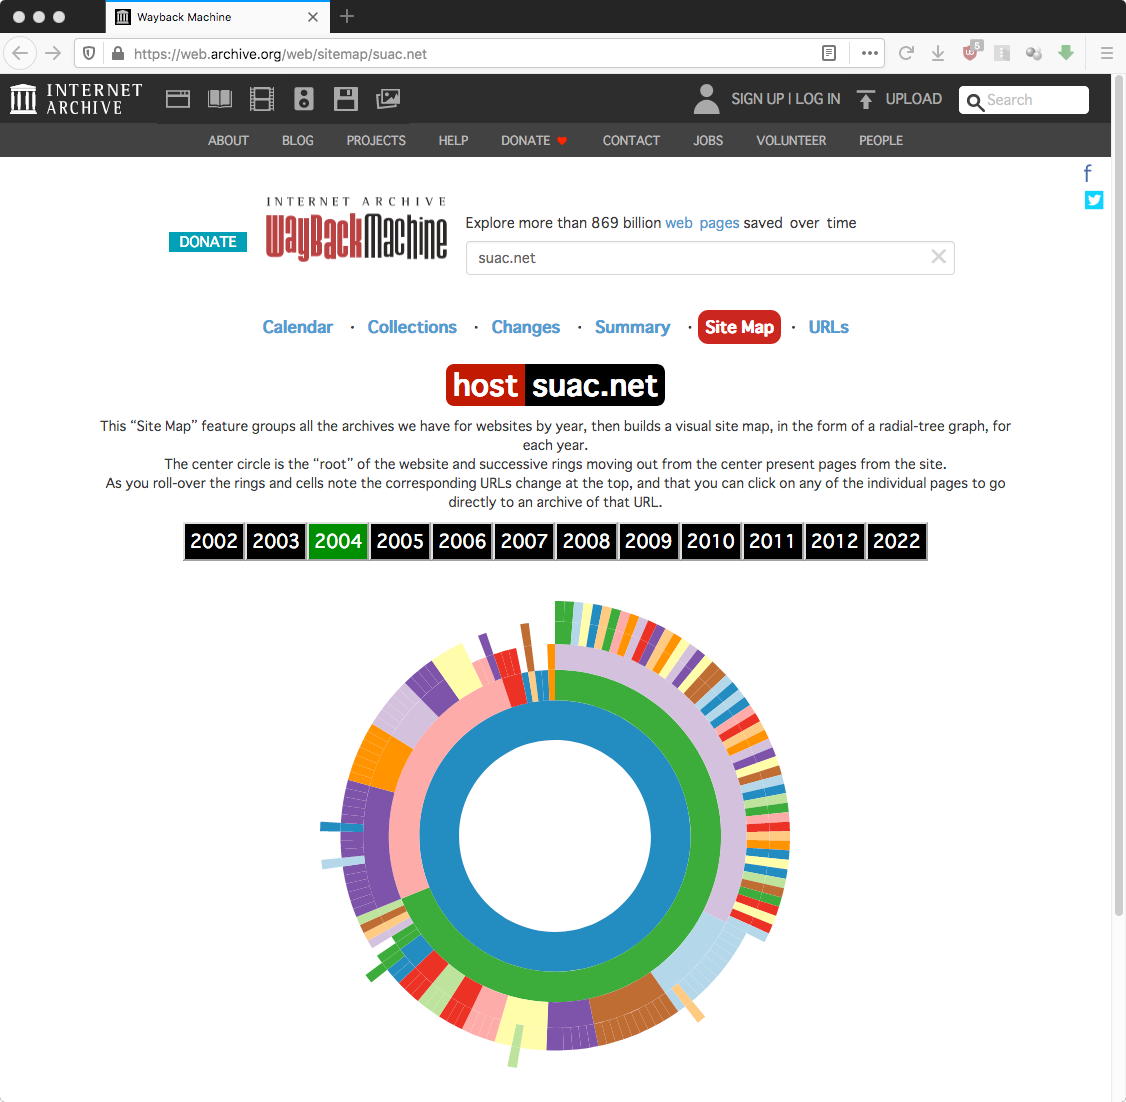Open the Images icon
Screen dimensions: 1126x1102
388,98
